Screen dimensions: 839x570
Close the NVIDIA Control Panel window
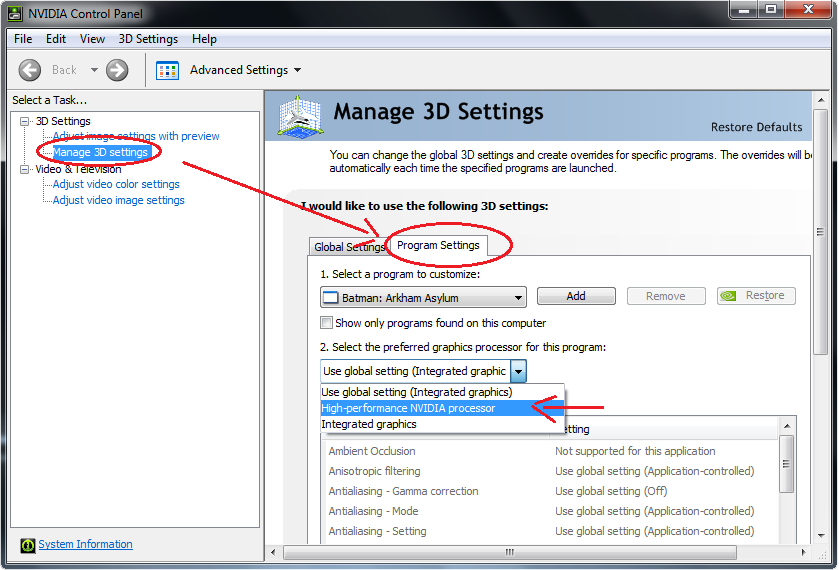tap(809, 10)
